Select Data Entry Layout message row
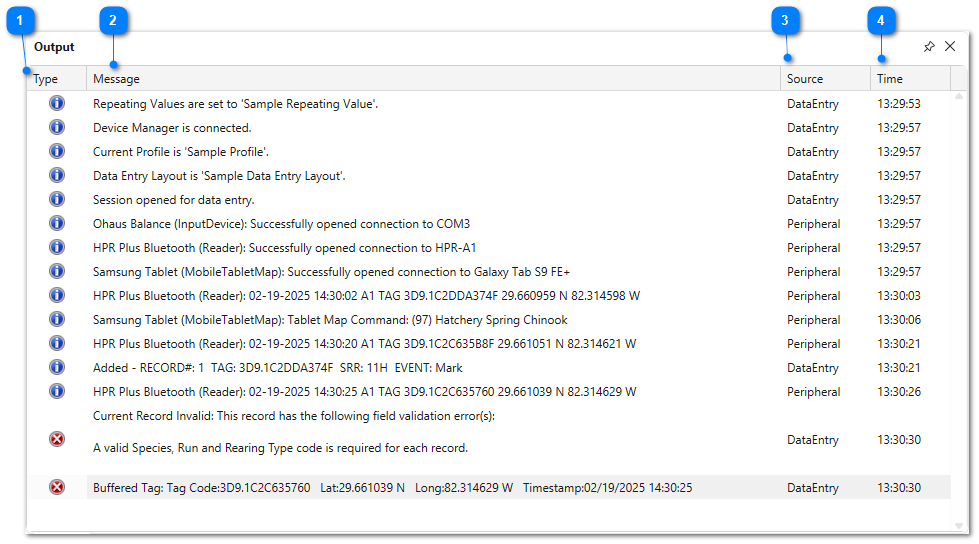 488,176
